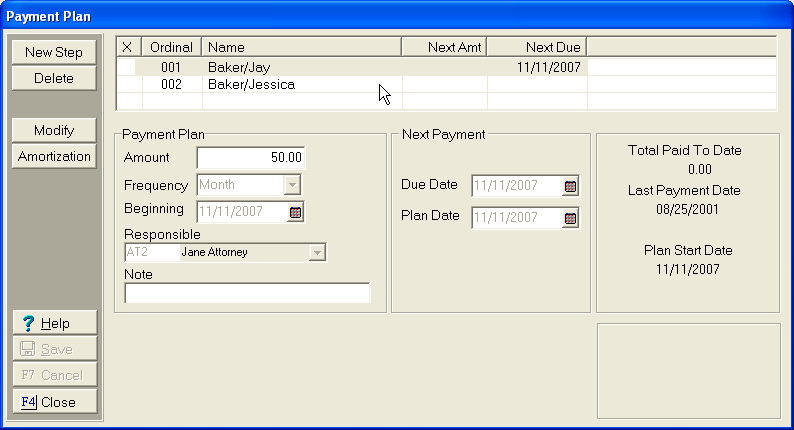The image size is (794, 430).
Task: Open the Due Date calendar picker
Action: pos(570,186)
